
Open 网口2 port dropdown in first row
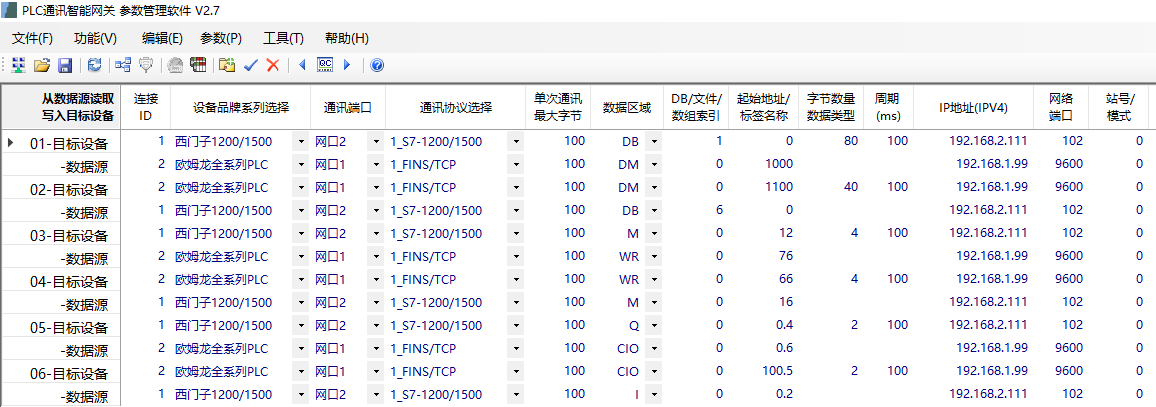[376, 142]
